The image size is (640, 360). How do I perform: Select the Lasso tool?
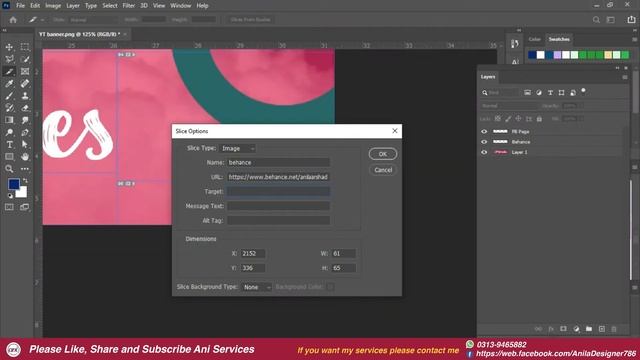click(9, 60)
